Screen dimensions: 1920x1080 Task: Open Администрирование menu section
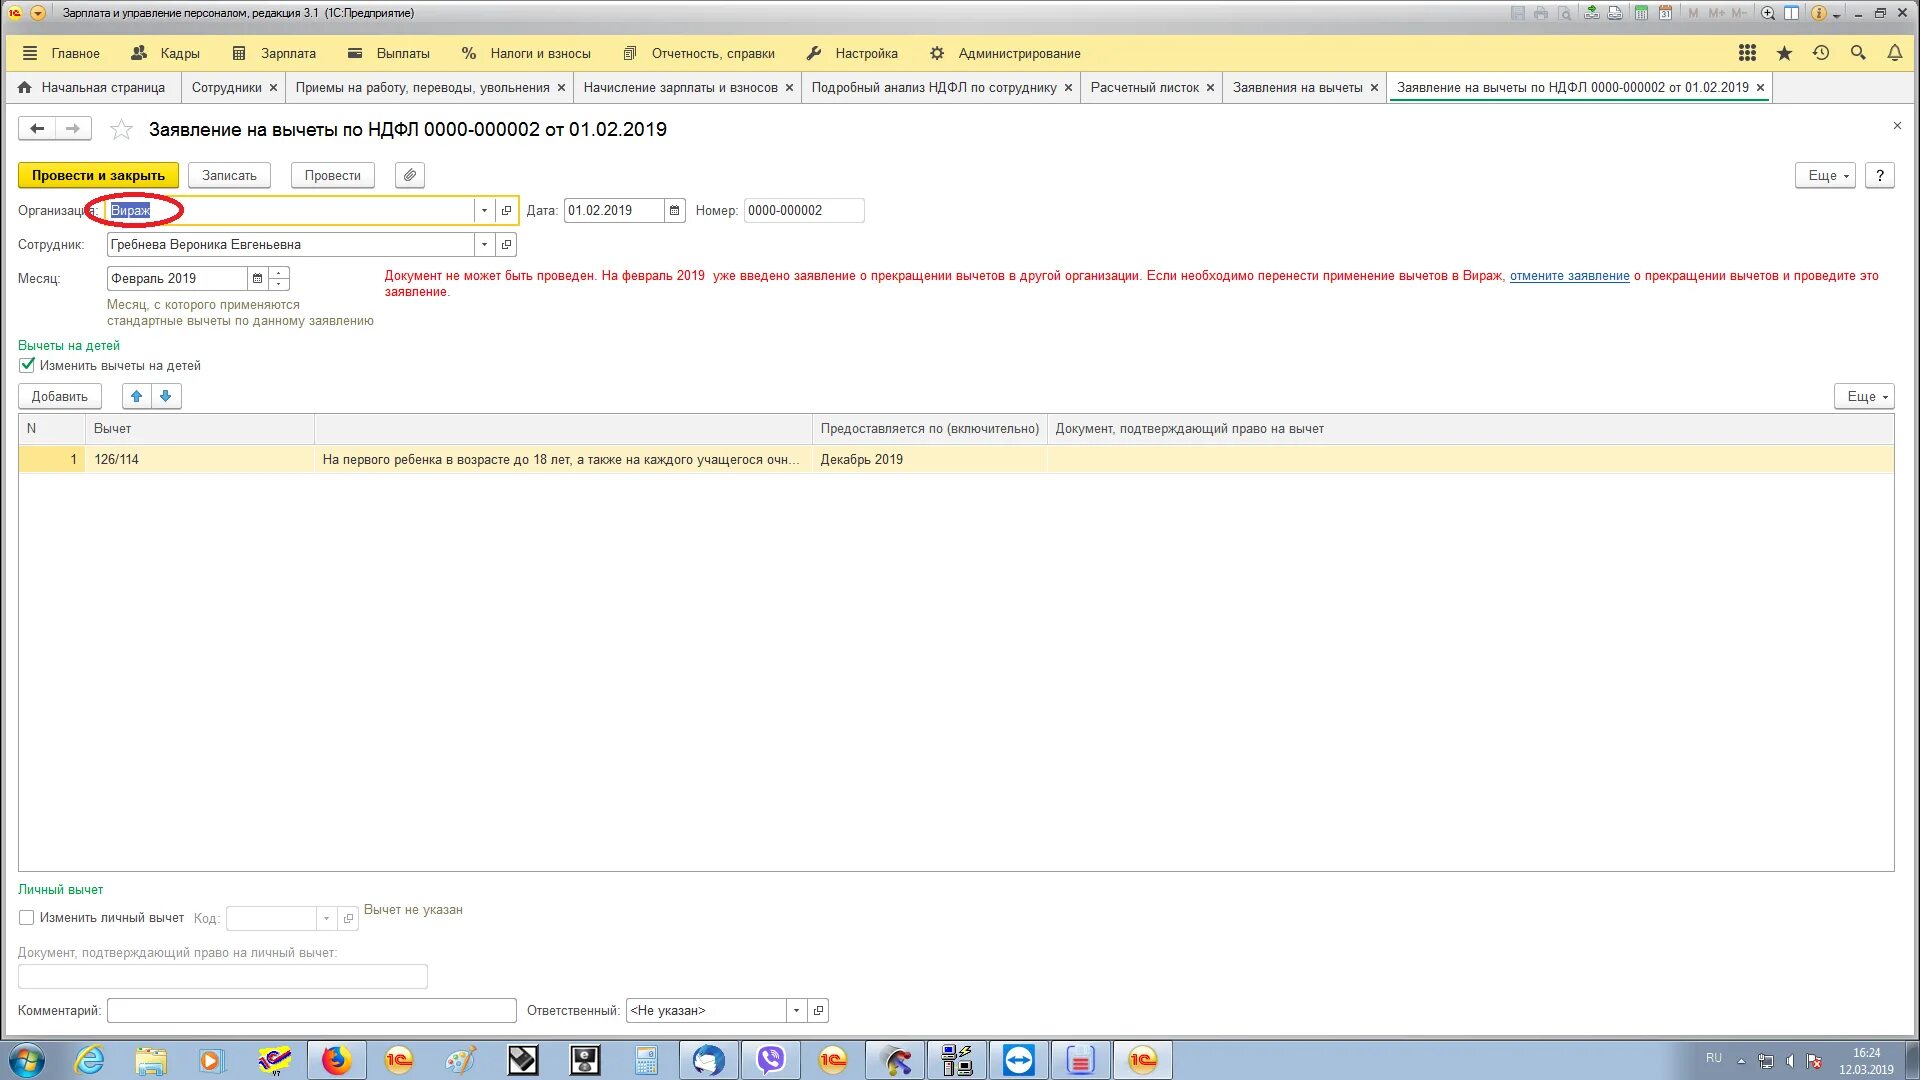point(1006,53)
